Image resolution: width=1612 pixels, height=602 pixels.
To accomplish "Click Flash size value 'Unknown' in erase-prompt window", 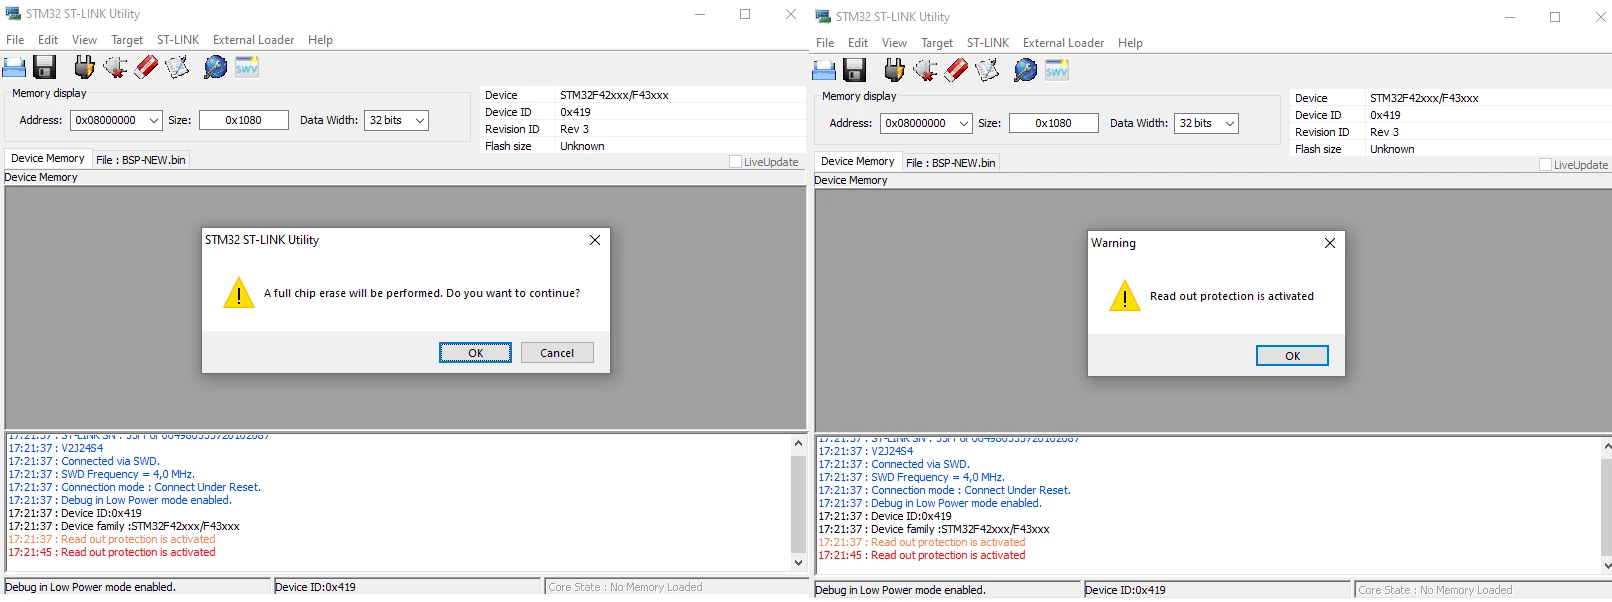I will [582, 146].
